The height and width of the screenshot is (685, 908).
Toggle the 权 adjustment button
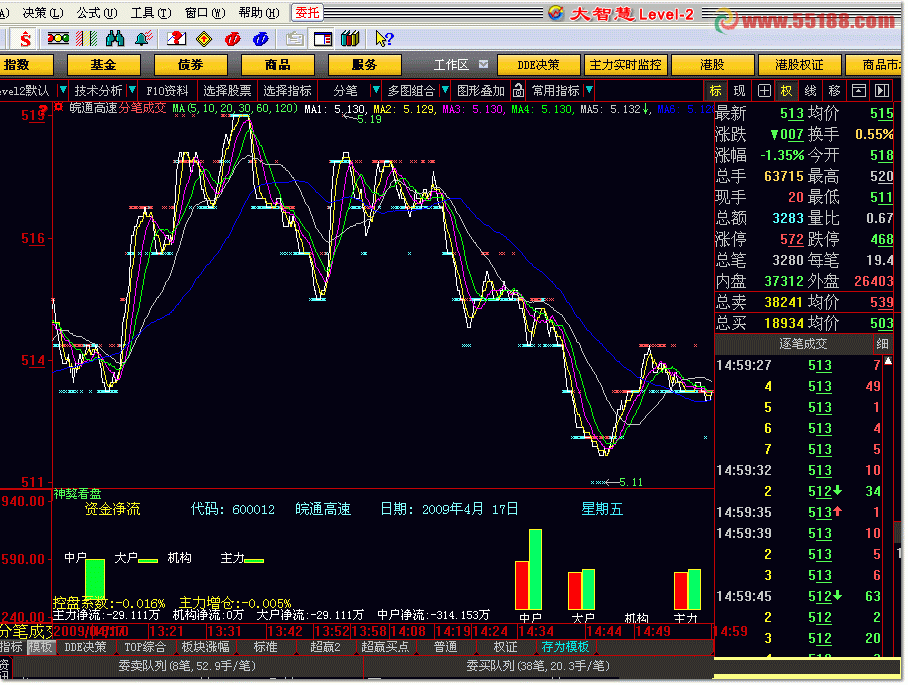[x=786, y=91]
